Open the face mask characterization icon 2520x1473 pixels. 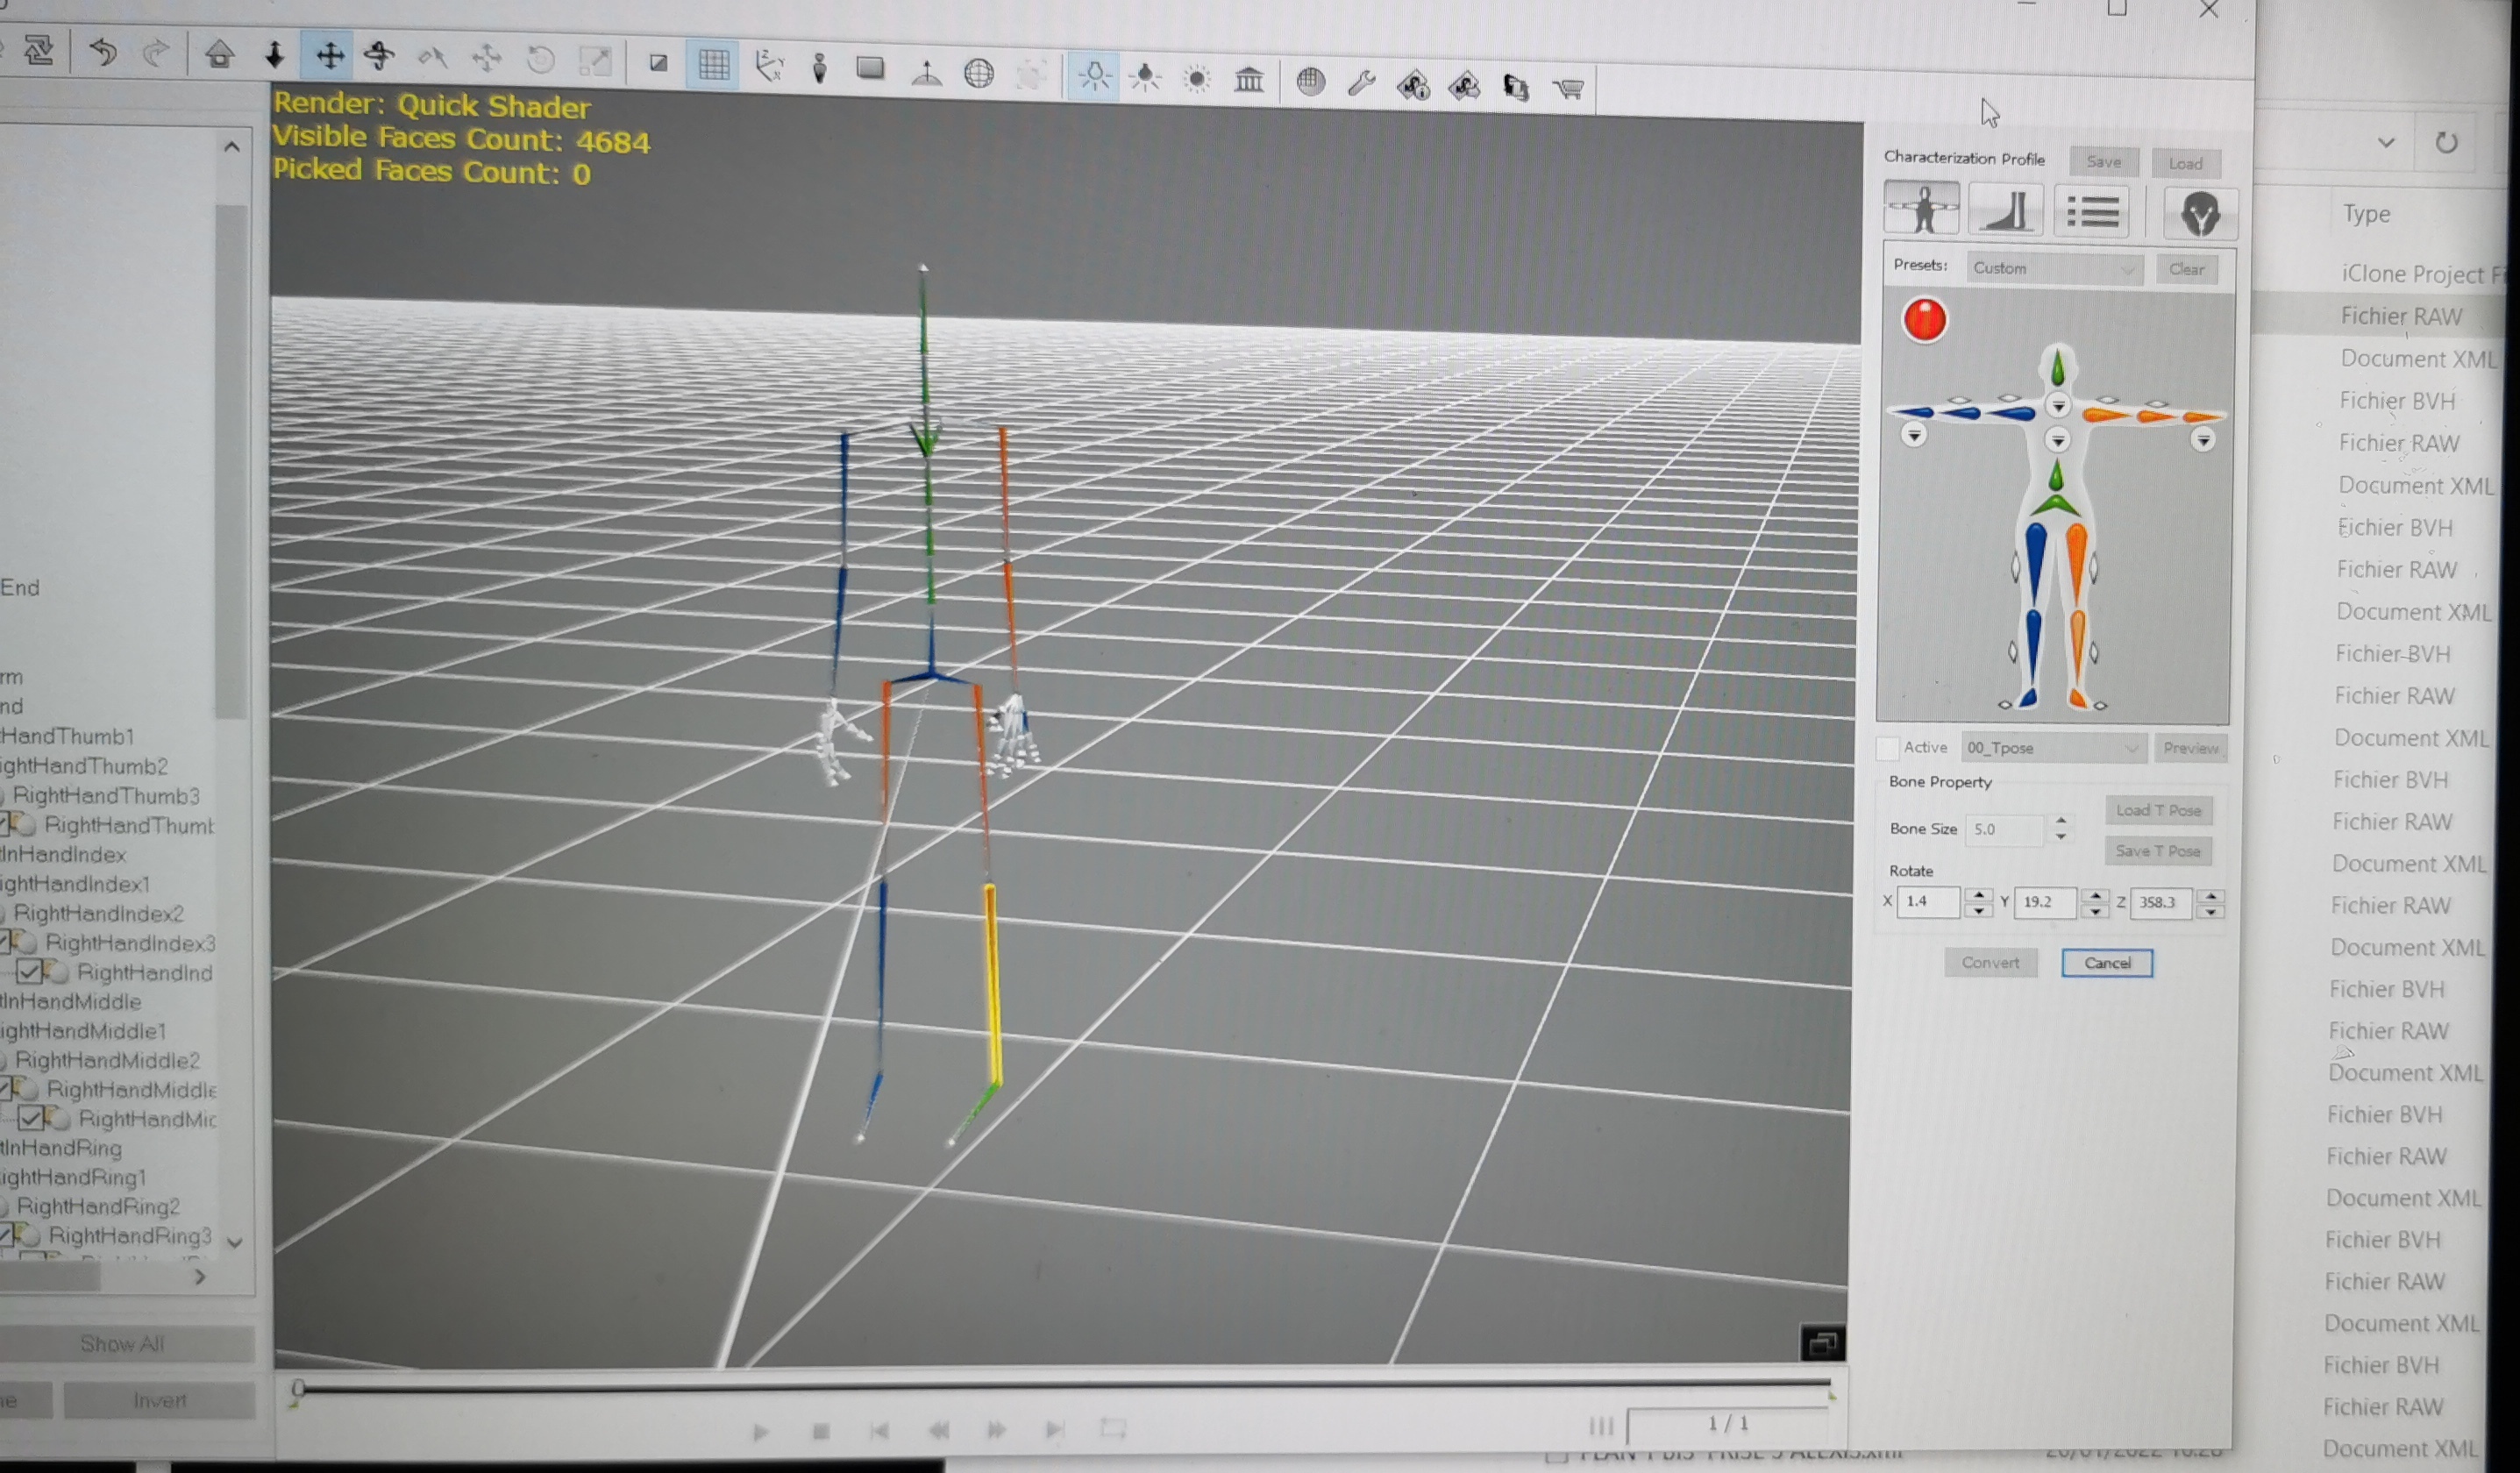coord(2199,214)
